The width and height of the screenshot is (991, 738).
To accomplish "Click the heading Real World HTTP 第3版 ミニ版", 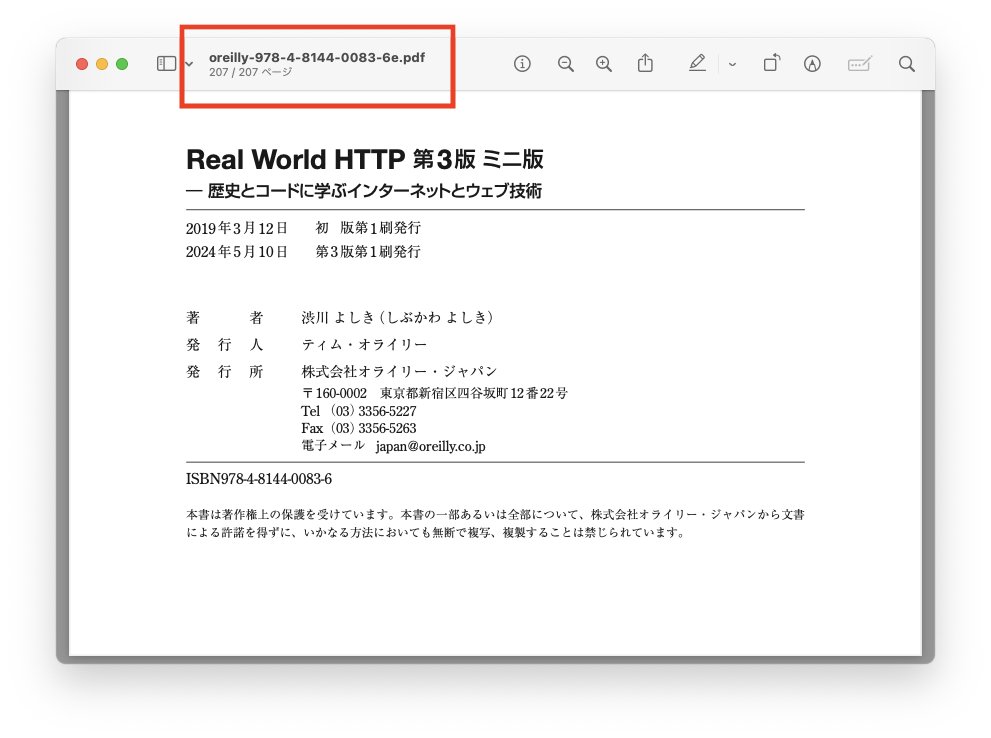I will coord(365,159).
